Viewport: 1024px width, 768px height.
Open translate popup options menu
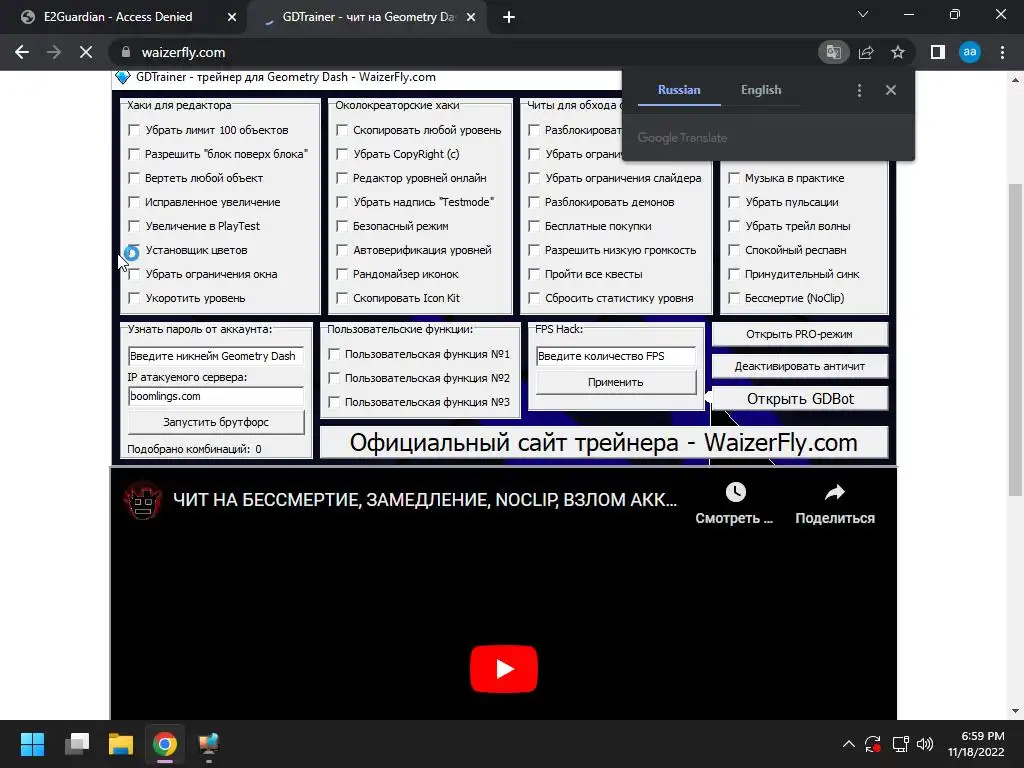859,90
